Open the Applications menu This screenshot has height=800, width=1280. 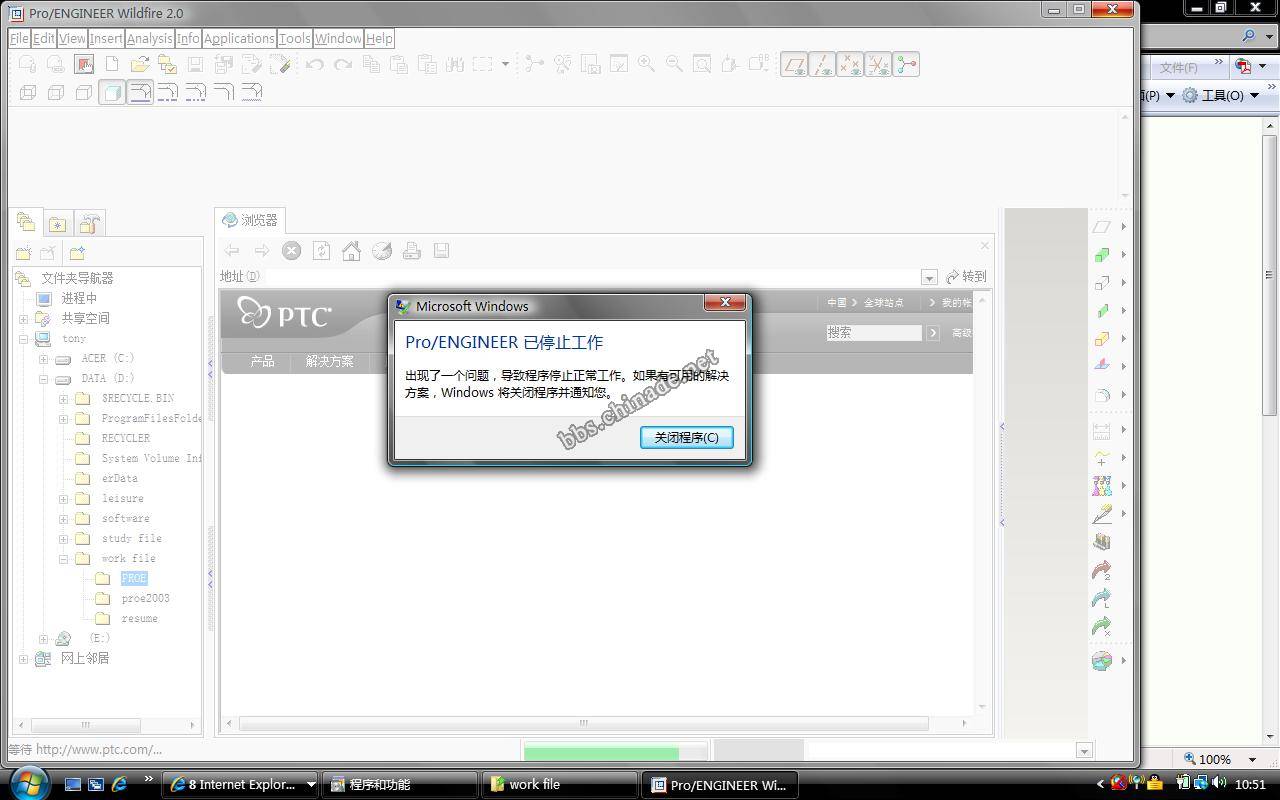tap(239, 38)
